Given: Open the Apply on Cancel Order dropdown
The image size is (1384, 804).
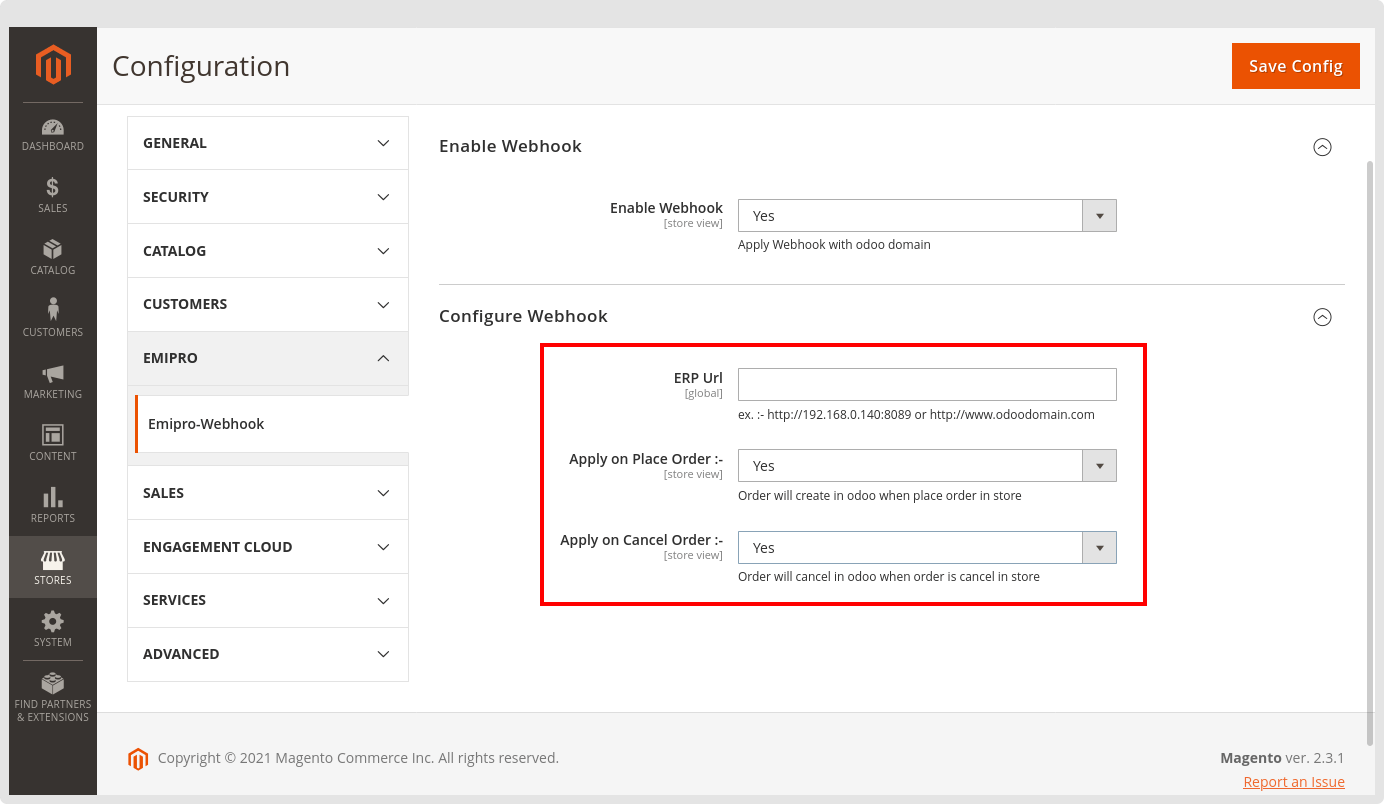Looking at the screenshot, I should (927, 548).
